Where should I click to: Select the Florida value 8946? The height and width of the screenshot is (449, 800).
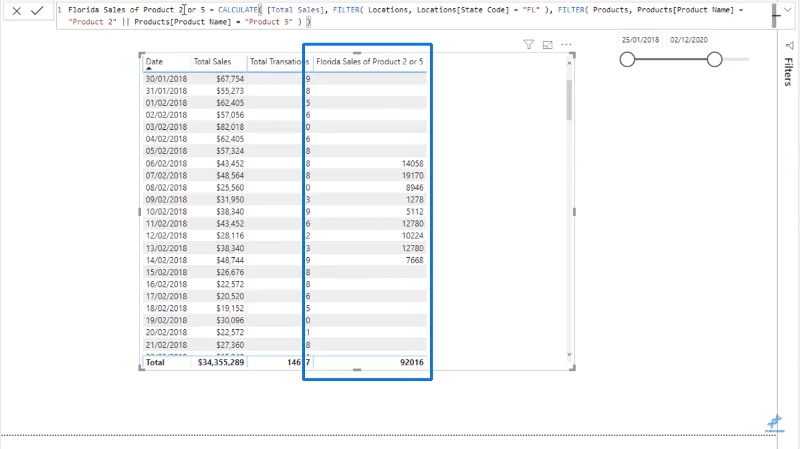pyautogui.click(x=415, y=188)
